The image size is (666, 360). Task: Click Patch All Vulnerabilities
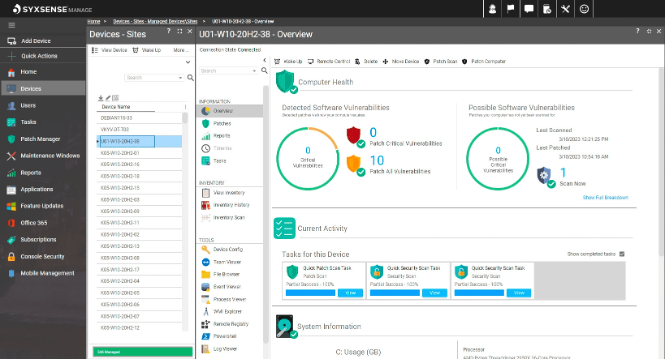(400, 172)
